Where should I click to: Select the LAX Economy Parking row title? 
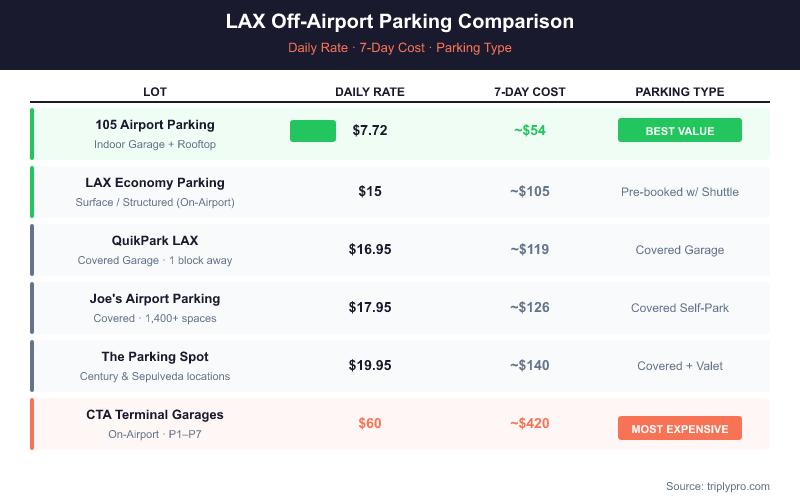[x=155, y=183]
